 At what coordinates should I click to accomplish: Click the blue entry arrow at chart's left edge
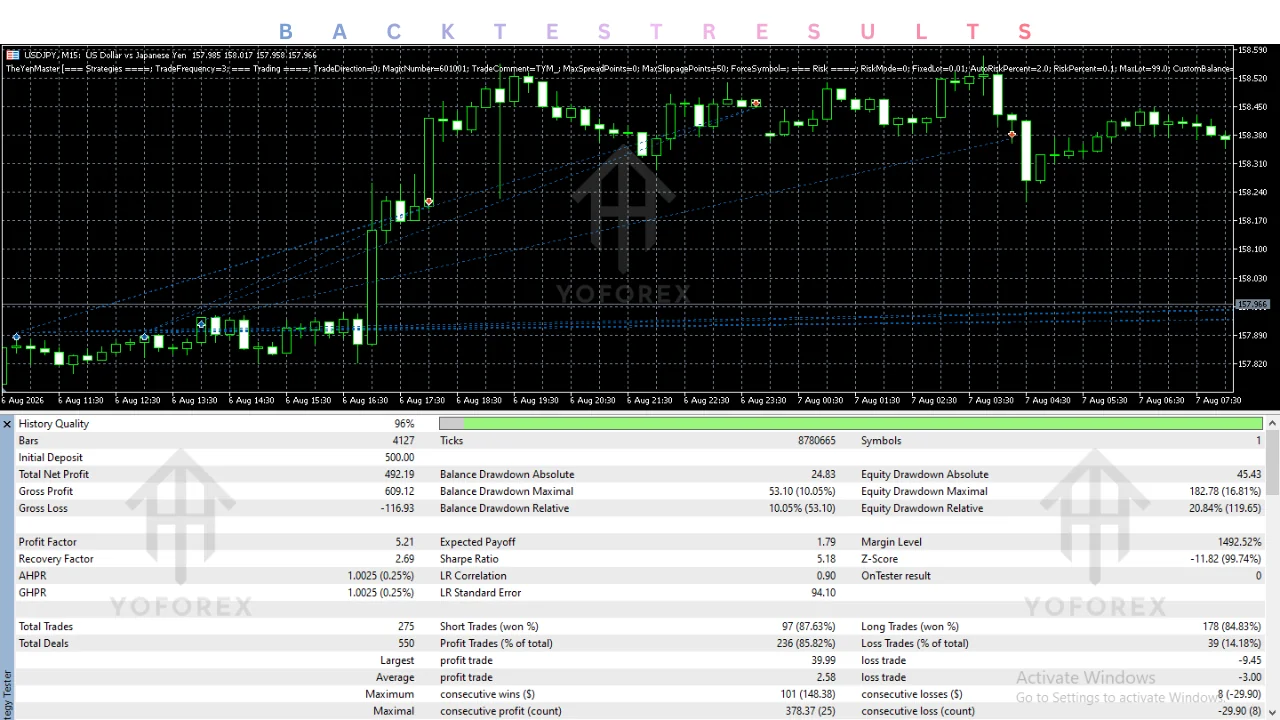click(16, 337)
